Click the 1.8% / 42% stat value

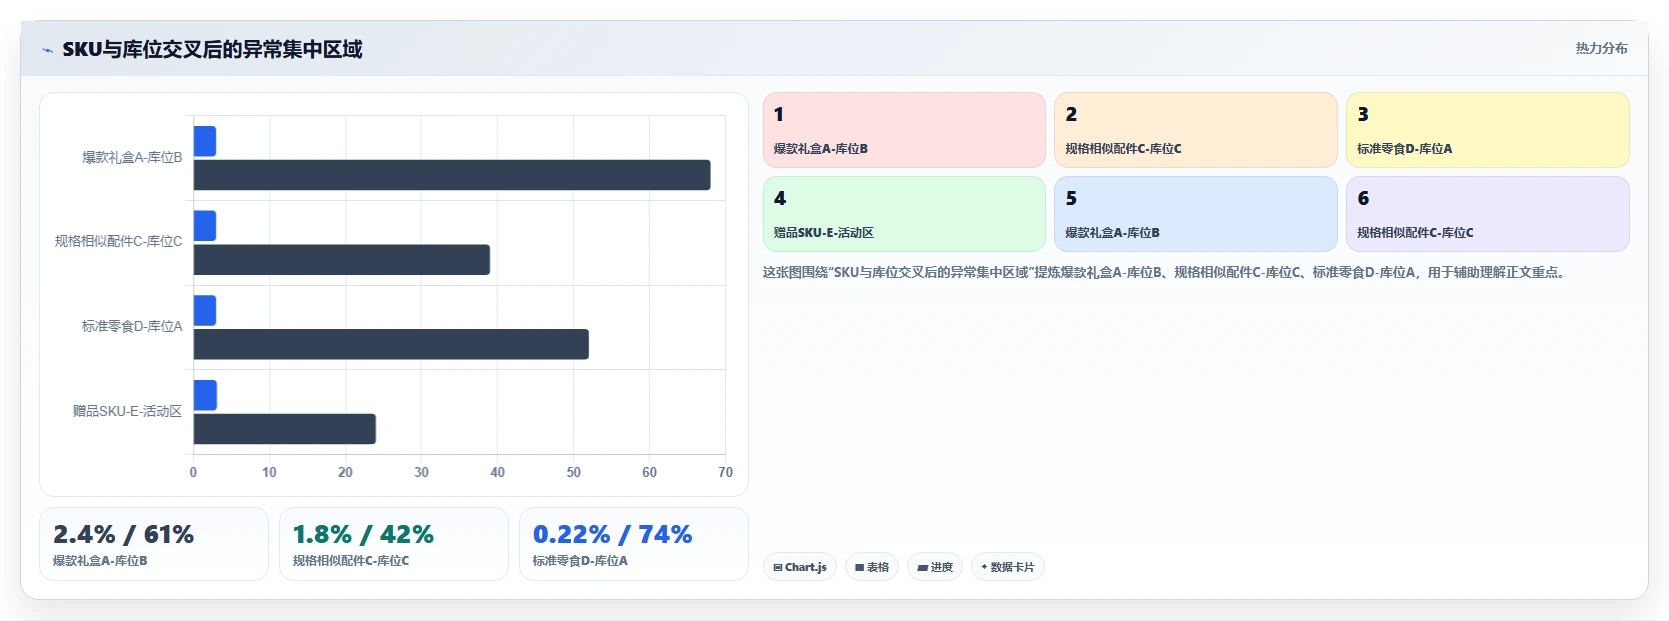point(363,534)
